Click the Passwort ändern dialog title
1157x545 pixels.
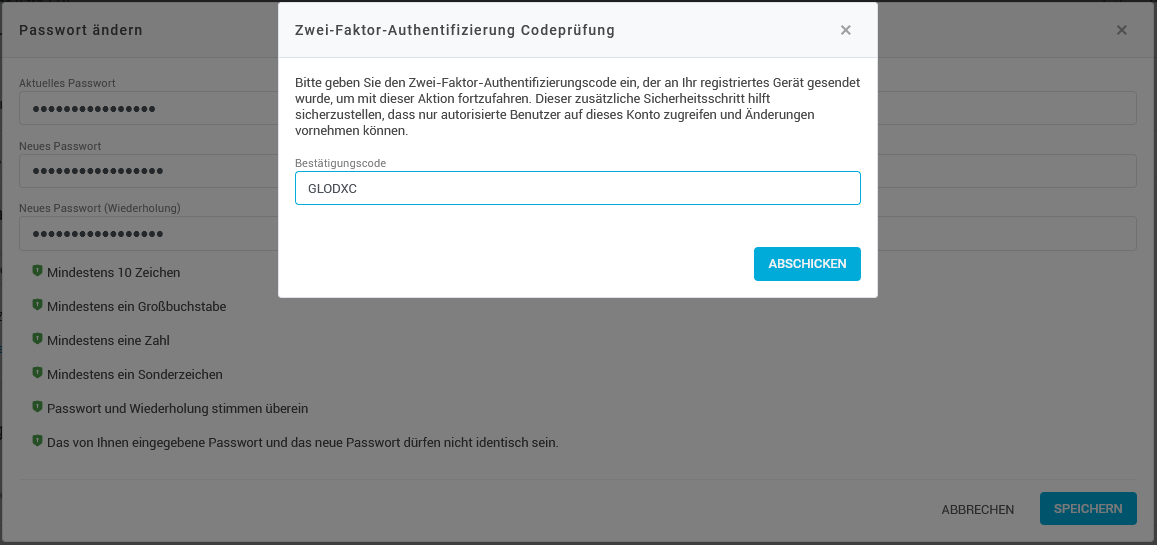click(x=81, y=30)
